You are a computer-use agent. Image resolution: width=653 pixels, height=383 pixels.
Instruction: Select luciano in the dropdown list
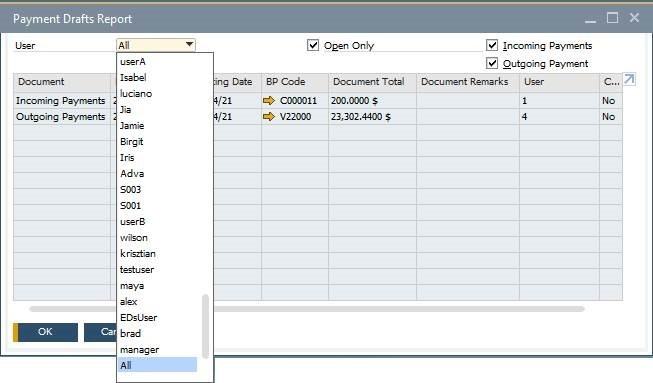157,94
